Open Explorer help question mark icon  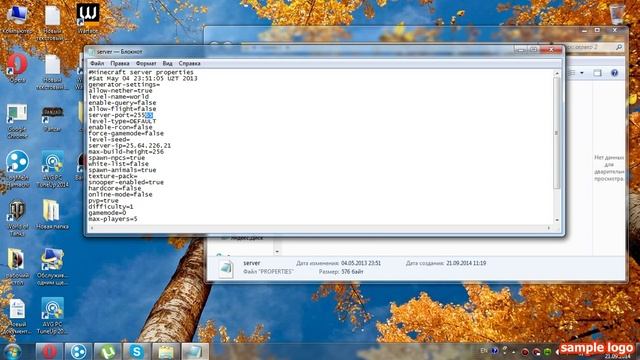click(x=615, y=73)
